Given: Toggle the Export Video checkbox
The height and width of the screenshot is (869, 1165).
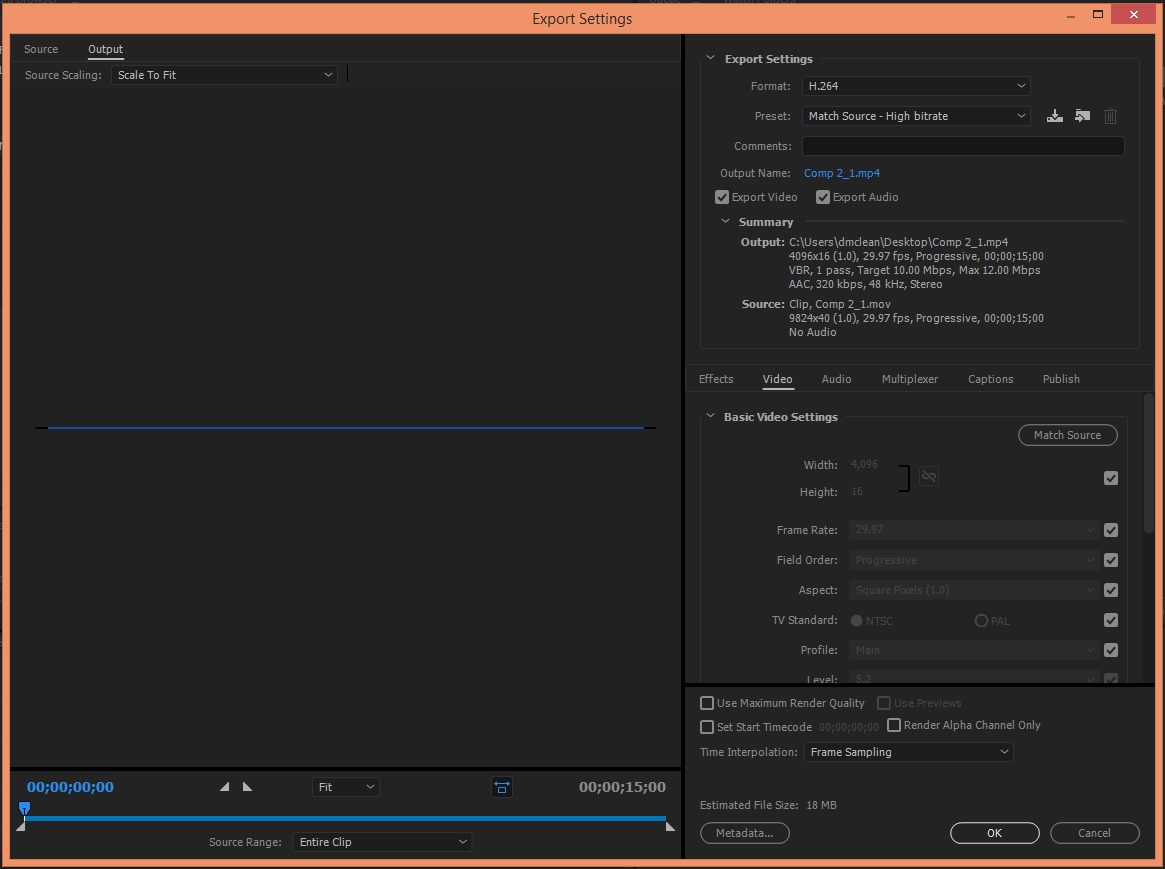Looking at the screenshot, I should [x=722, y=197].
